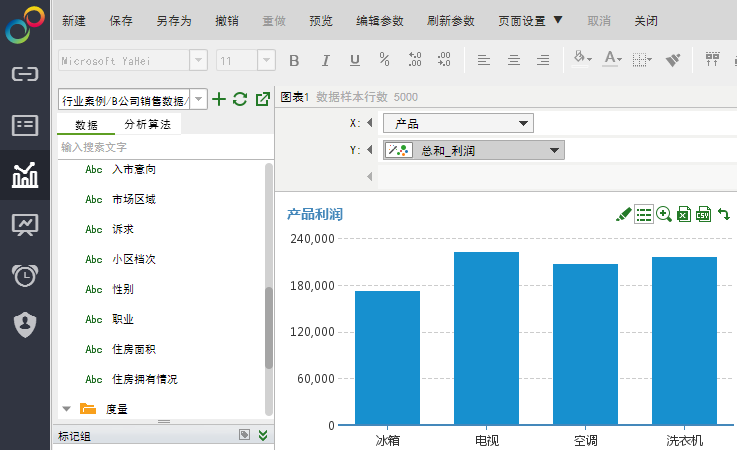Collapse the 度量 folder in field tree
Viewport: 737px width, 450px height.
[x=67, y=408]
